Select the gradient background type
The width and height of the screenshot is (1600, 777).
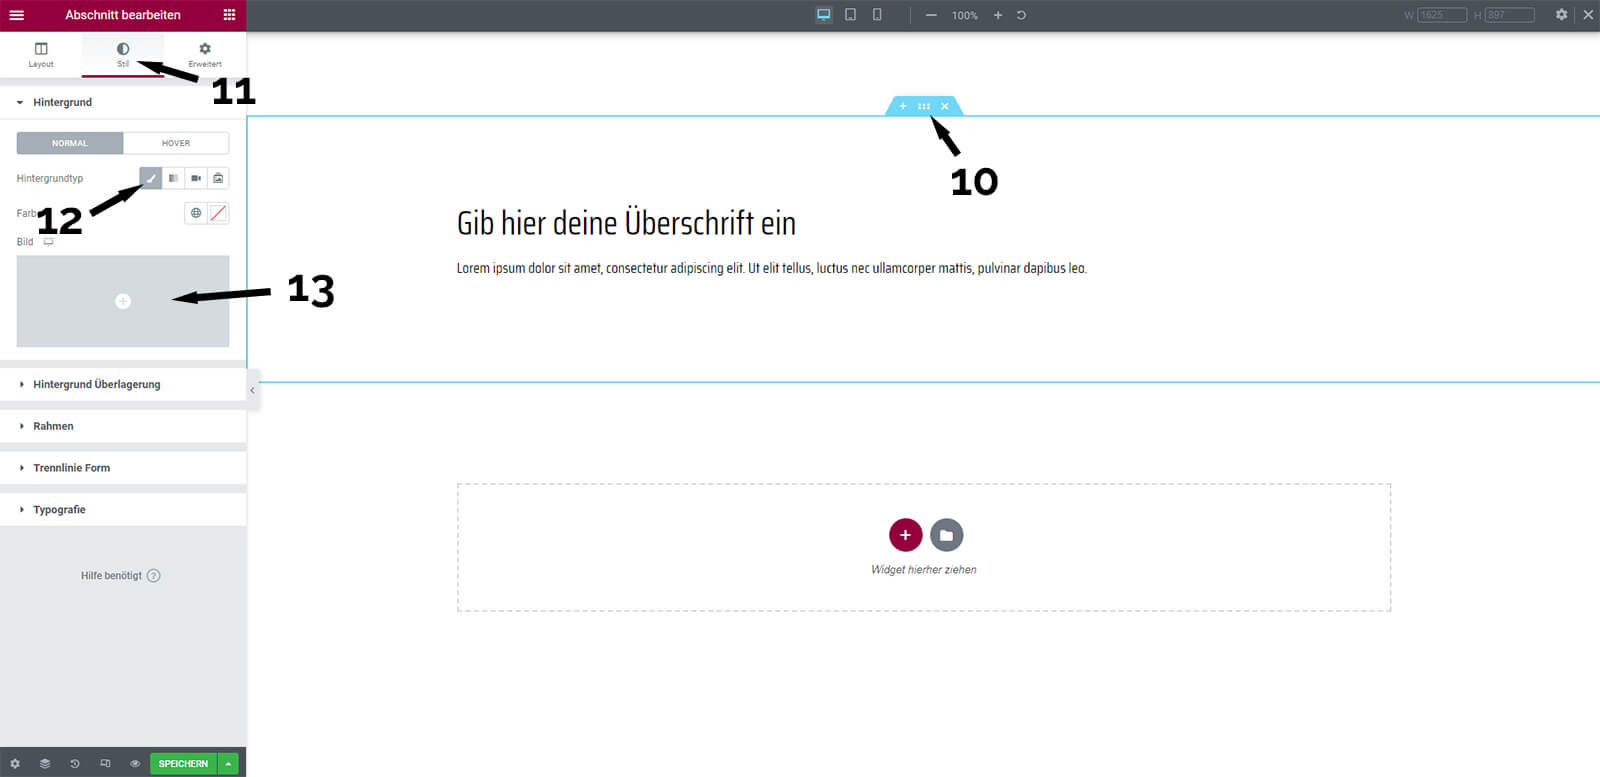(173, 178)
